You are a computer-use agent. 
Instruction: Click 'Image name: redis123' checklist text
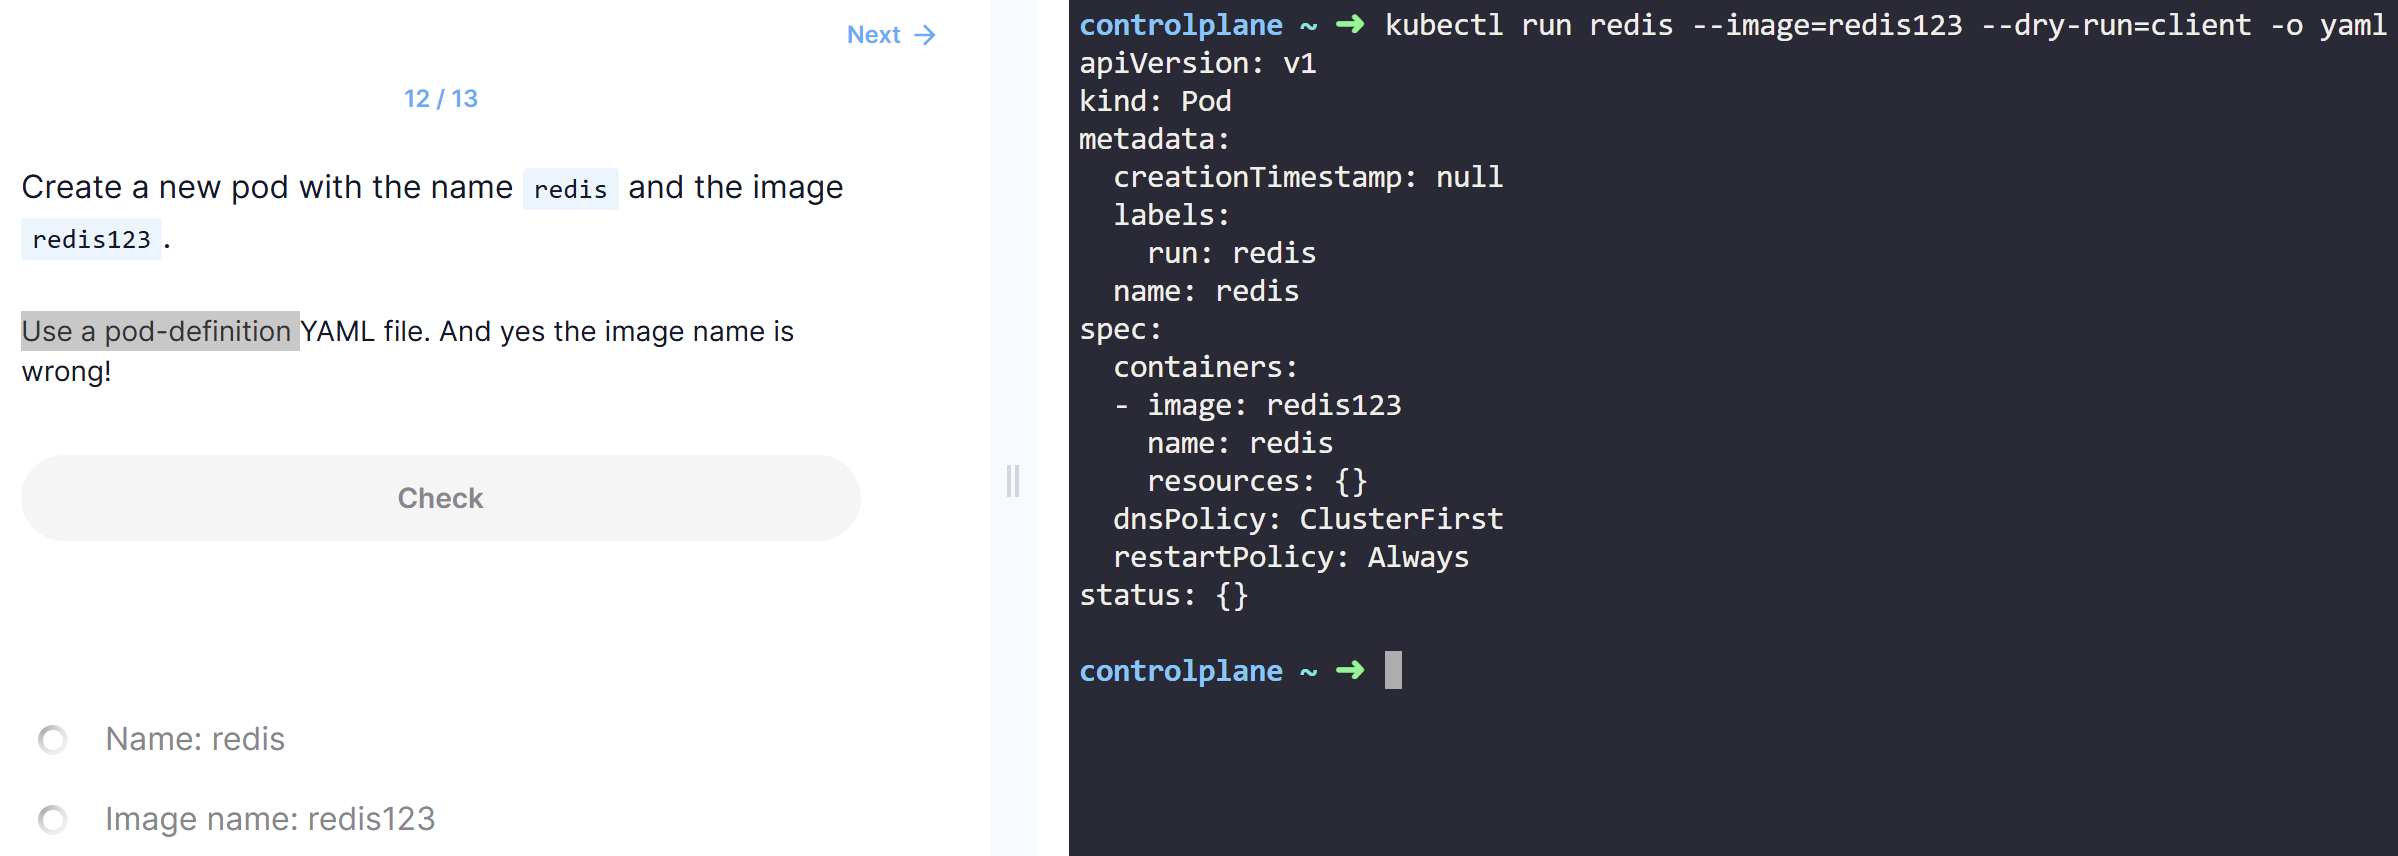(270, 819)
